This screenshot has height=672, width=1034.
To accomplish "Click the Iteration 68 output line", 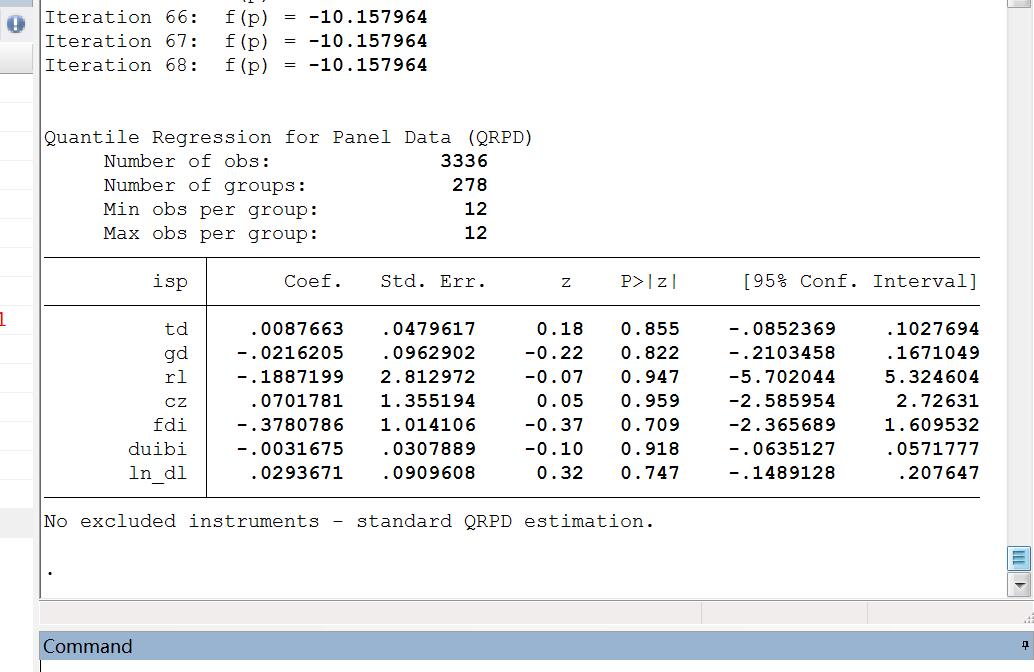I will click(236, 65).
